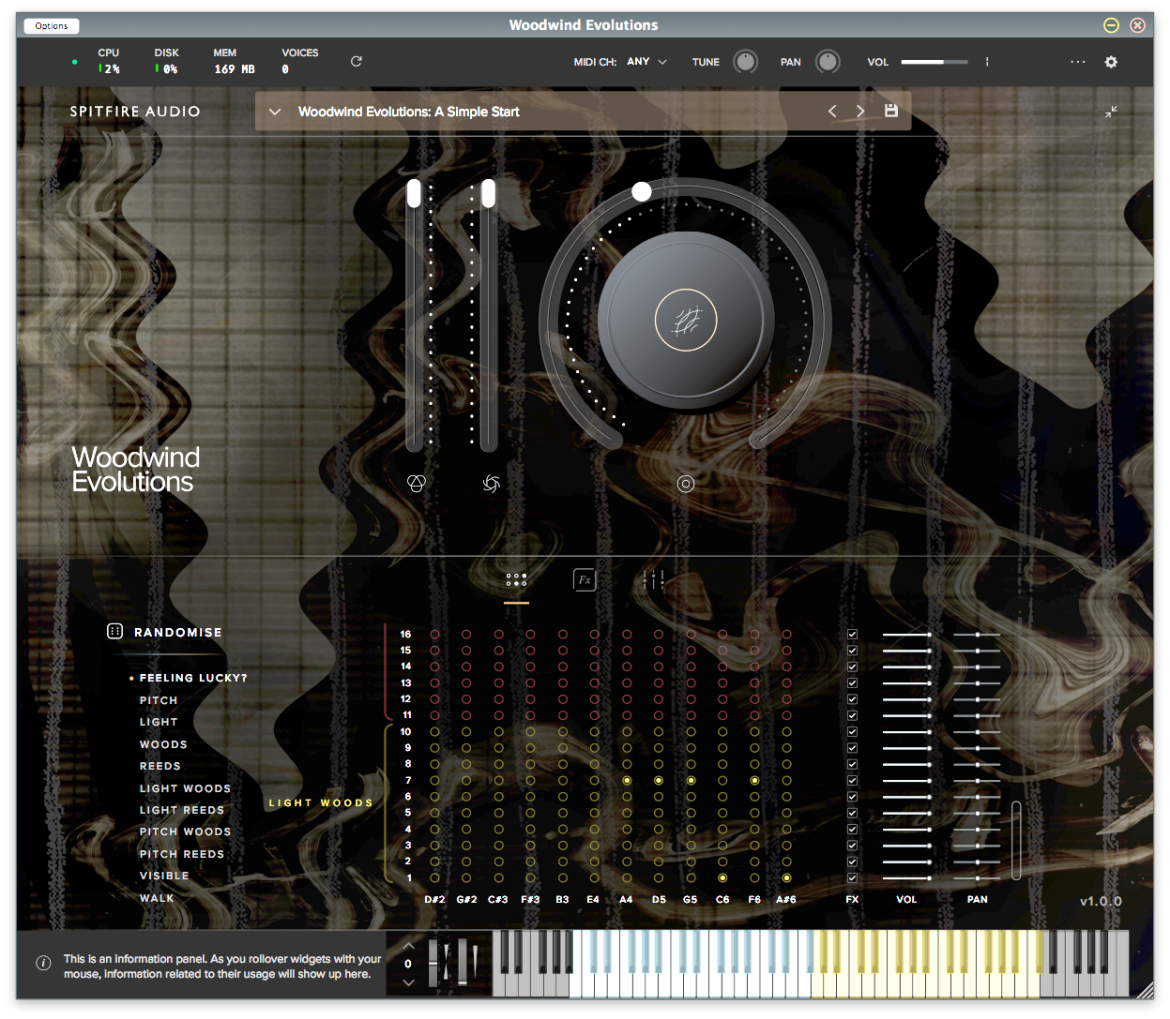The height and width of the screenshot is (1019, 1170).
Task: Open the MIDI CH dropdown set to ANY
Action: (x=646, y=62)
